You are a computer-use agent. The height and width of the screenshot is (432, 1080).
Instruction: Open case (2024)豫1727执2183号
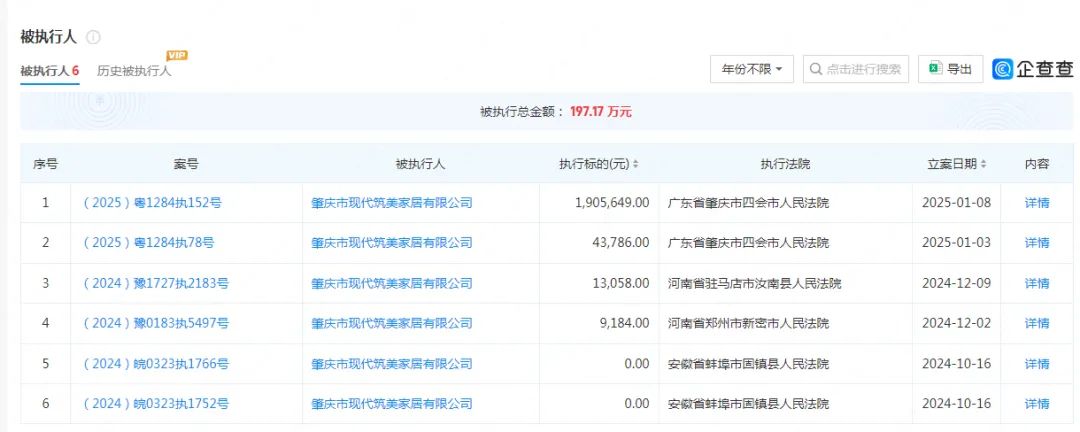155,283
